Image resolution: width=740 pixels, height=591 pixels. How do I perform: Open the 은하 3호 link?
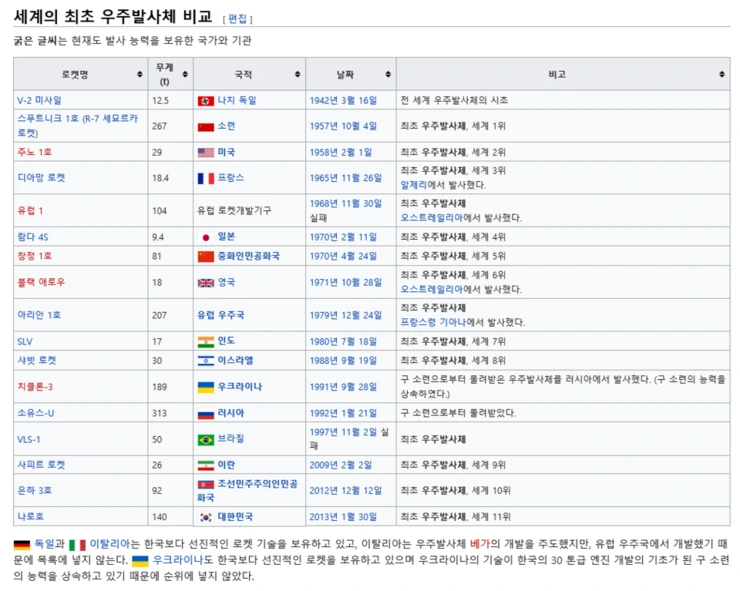coord(34,490)
